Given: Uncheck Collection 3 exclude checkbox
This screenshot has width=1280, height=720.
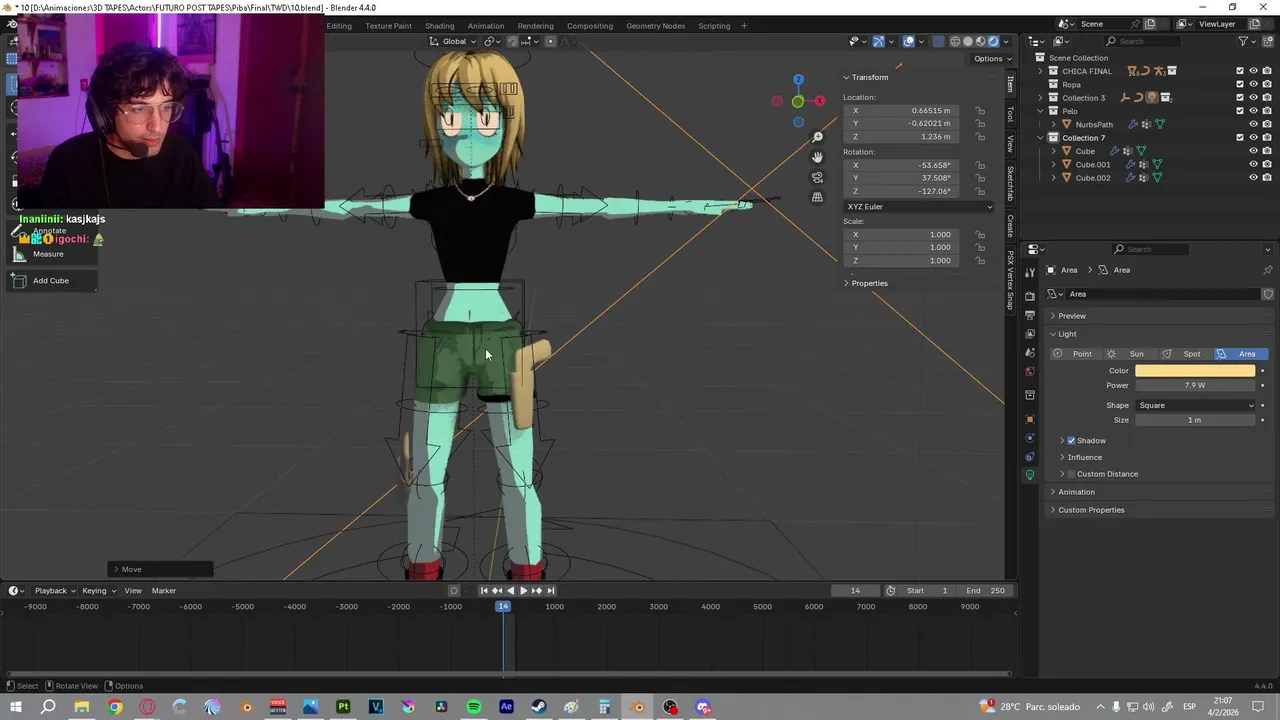Looking at the screenshot, I should tap(1240, 98).
